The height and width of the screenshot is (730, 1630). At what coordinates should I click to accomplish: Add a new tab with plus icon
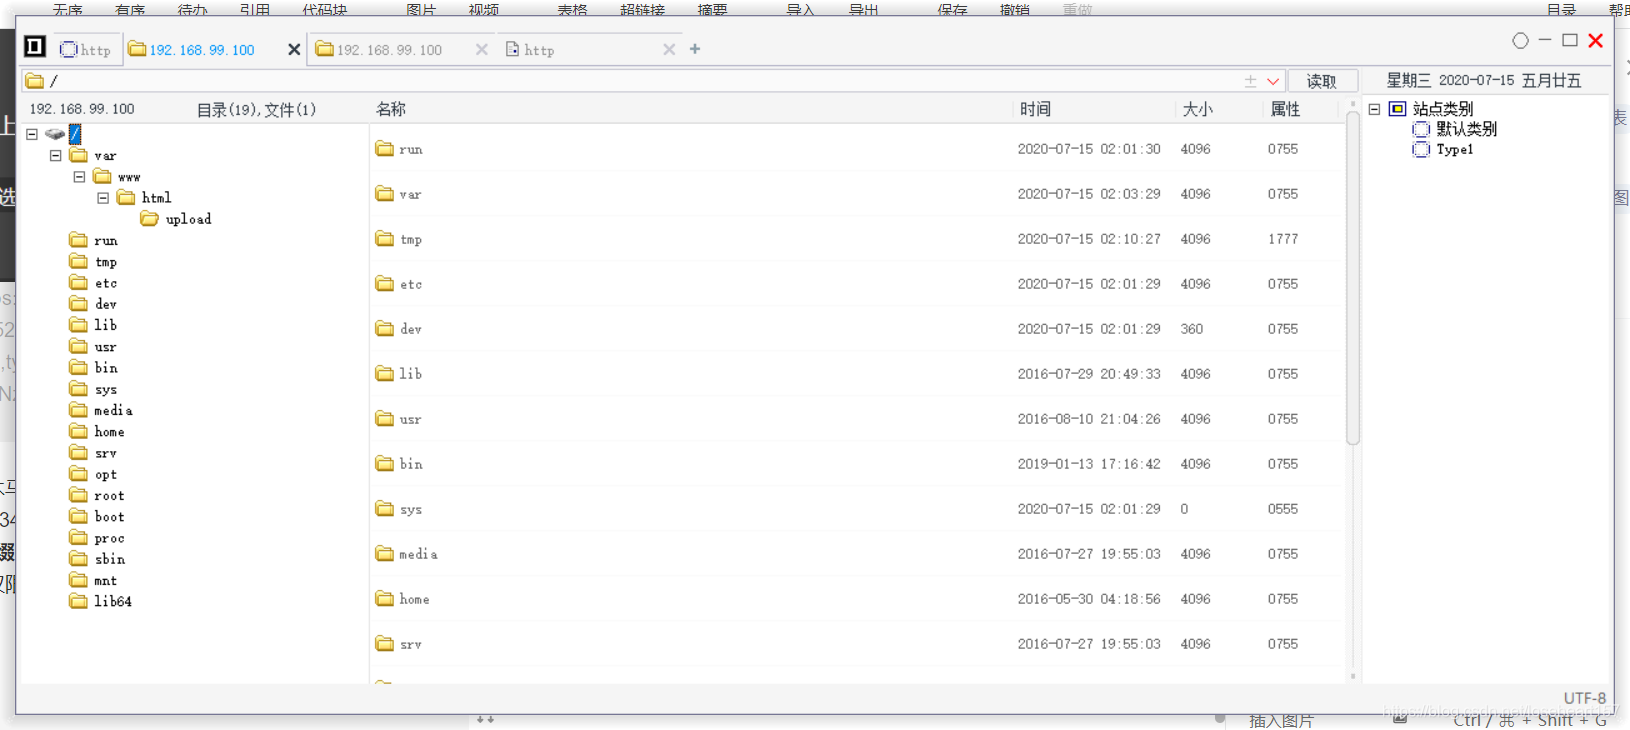(x=695, y=49)
